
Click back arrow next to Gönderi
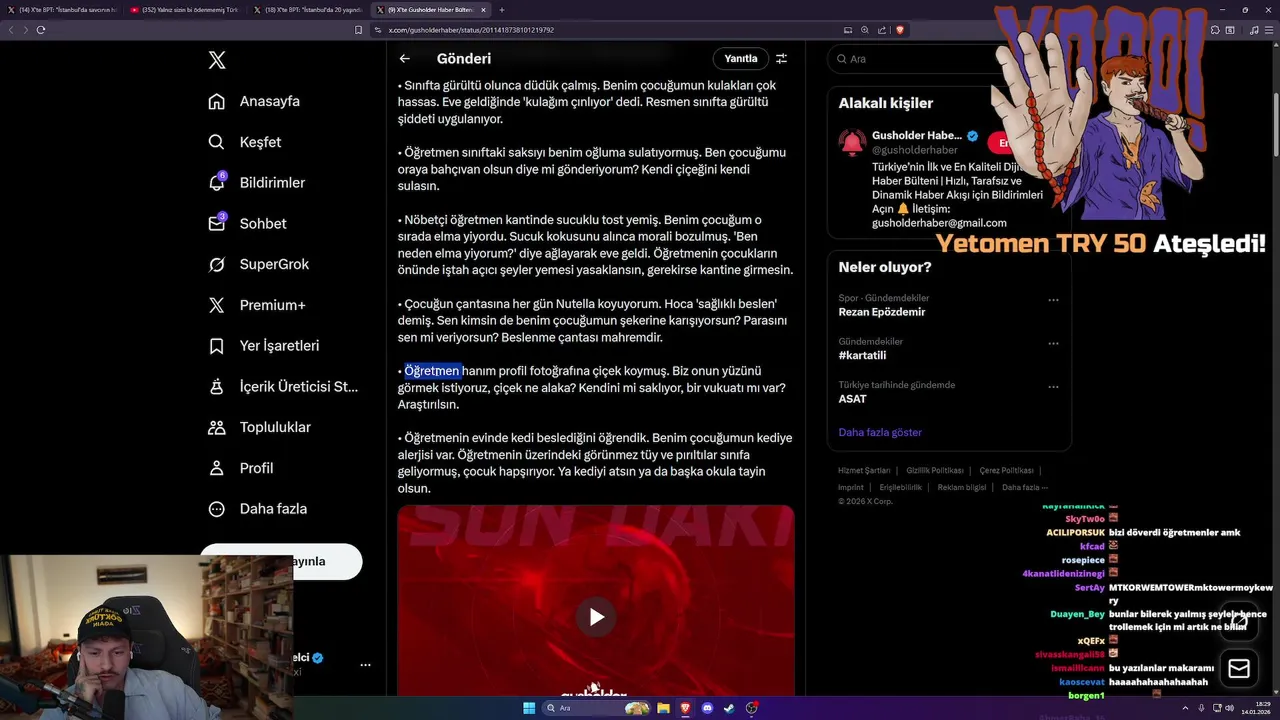click(404, 59)
